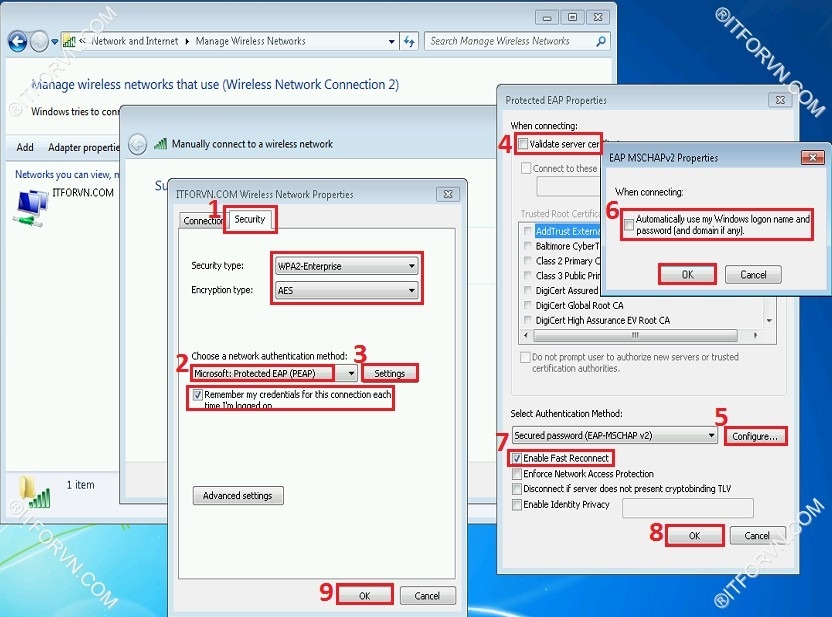Viewport: 832px width, 617px height.
Task: Close the Protected EAP Properties dialog
Action: (780, 100)
